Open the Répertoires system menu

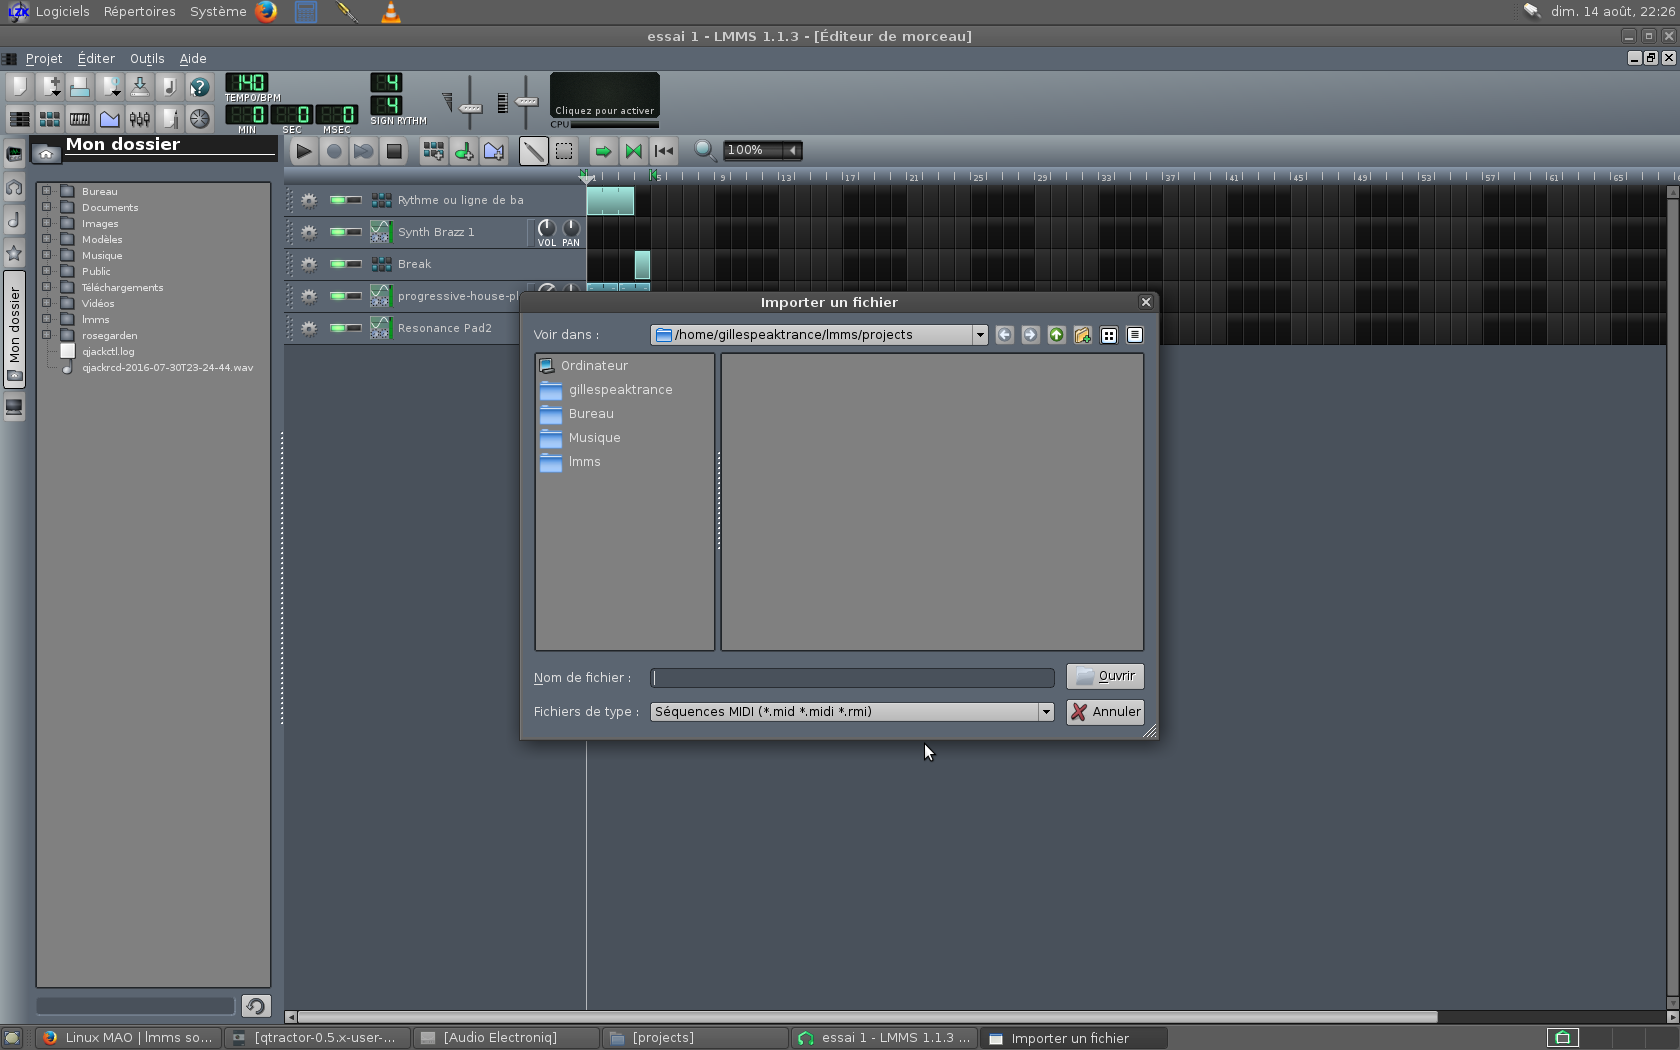pyautogui.click(x=139, y=12)
